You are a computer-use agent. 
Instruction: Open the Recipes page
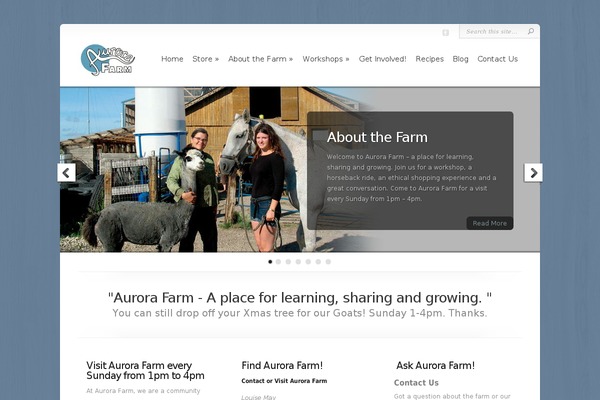coord(429,59)
